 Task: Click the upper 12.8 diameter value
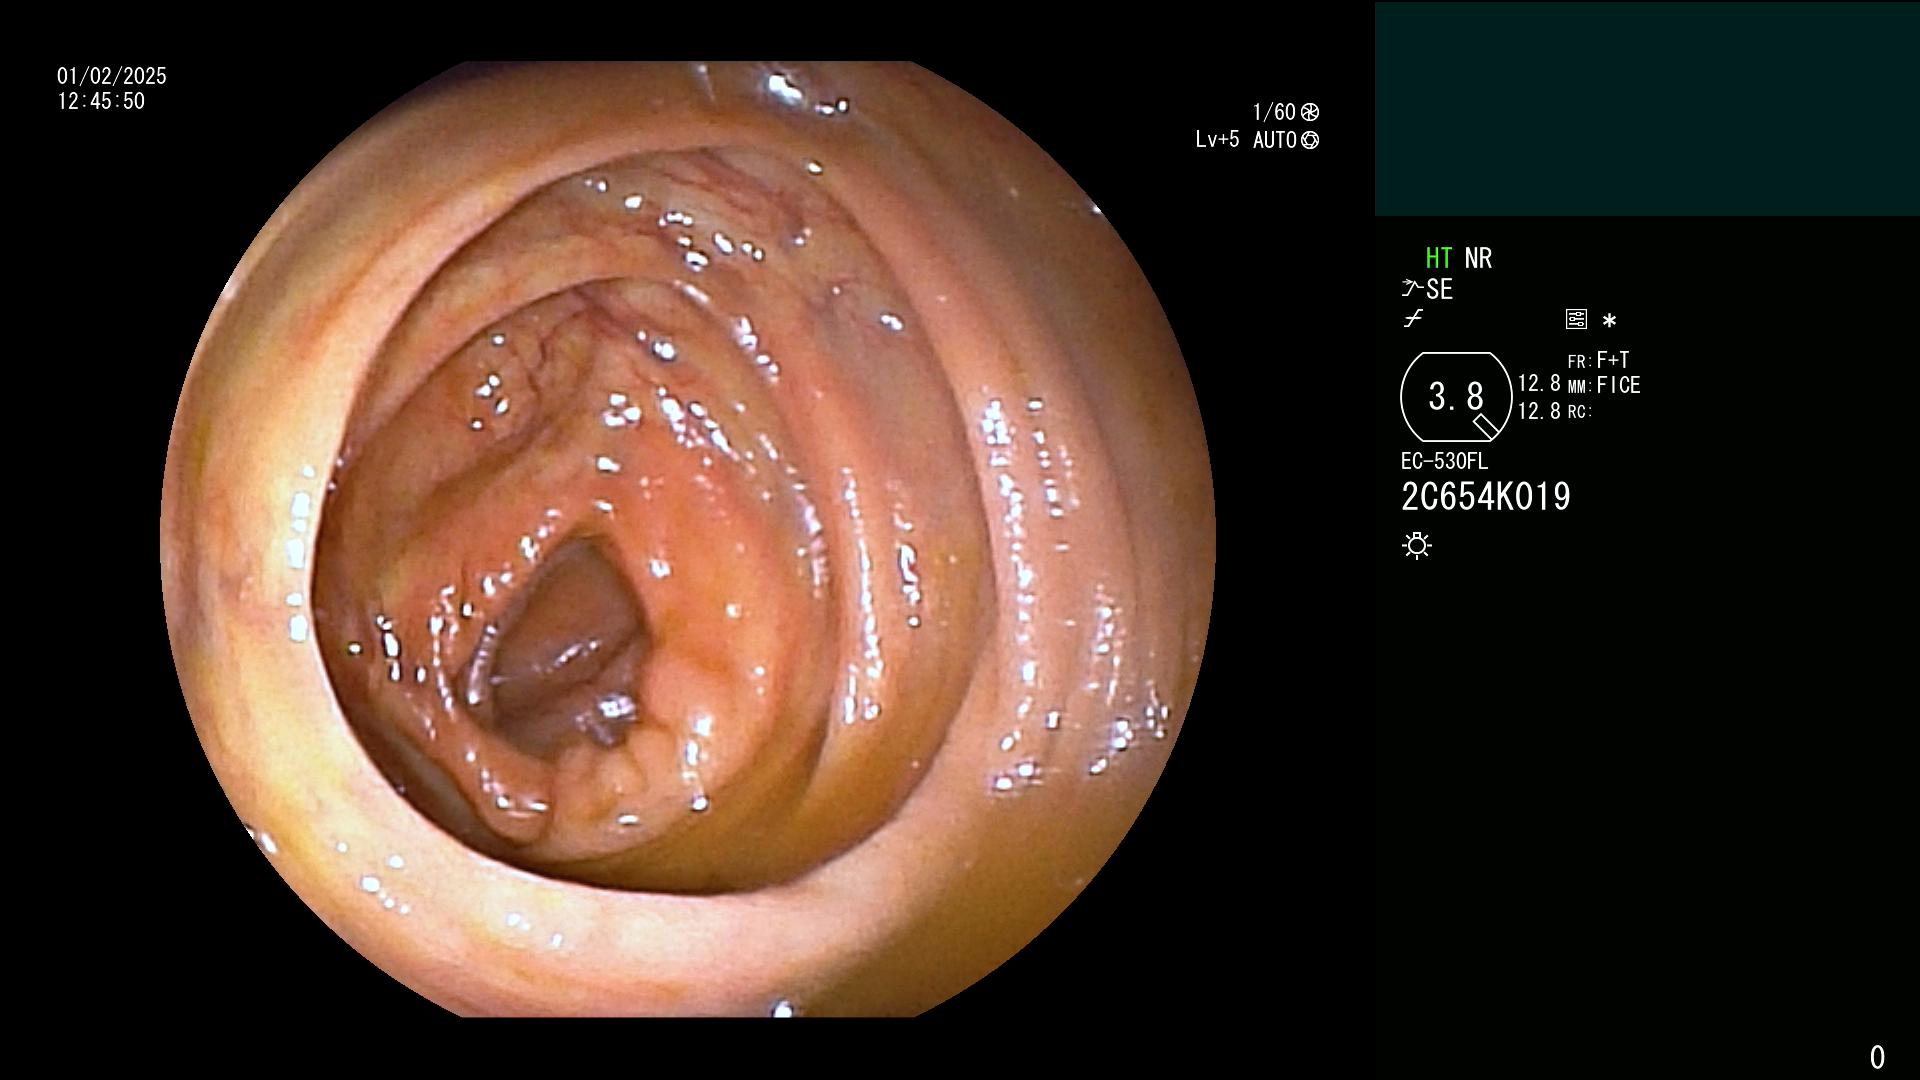1539,384
